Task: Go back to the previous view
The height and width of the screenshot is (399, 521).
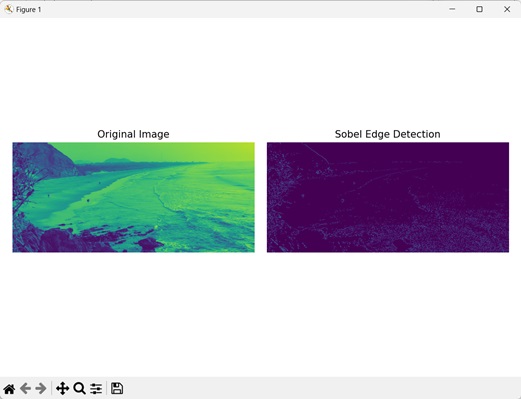Action: click(x=26, y=389)
